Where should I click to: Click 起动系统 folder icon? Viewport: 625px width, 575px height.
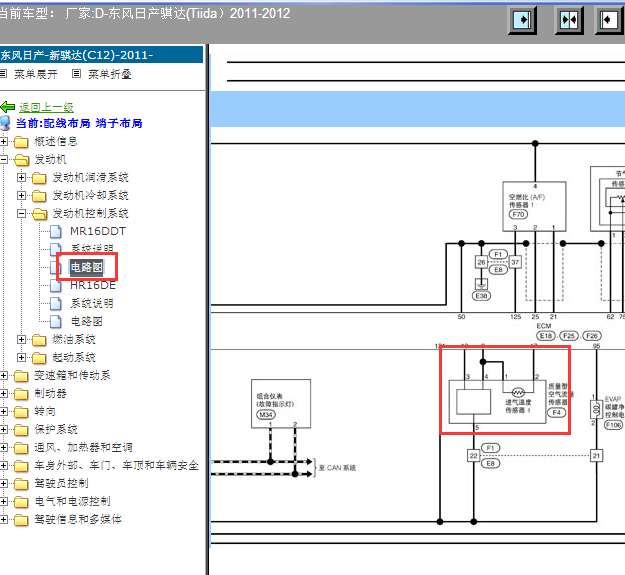click(39, 358)
